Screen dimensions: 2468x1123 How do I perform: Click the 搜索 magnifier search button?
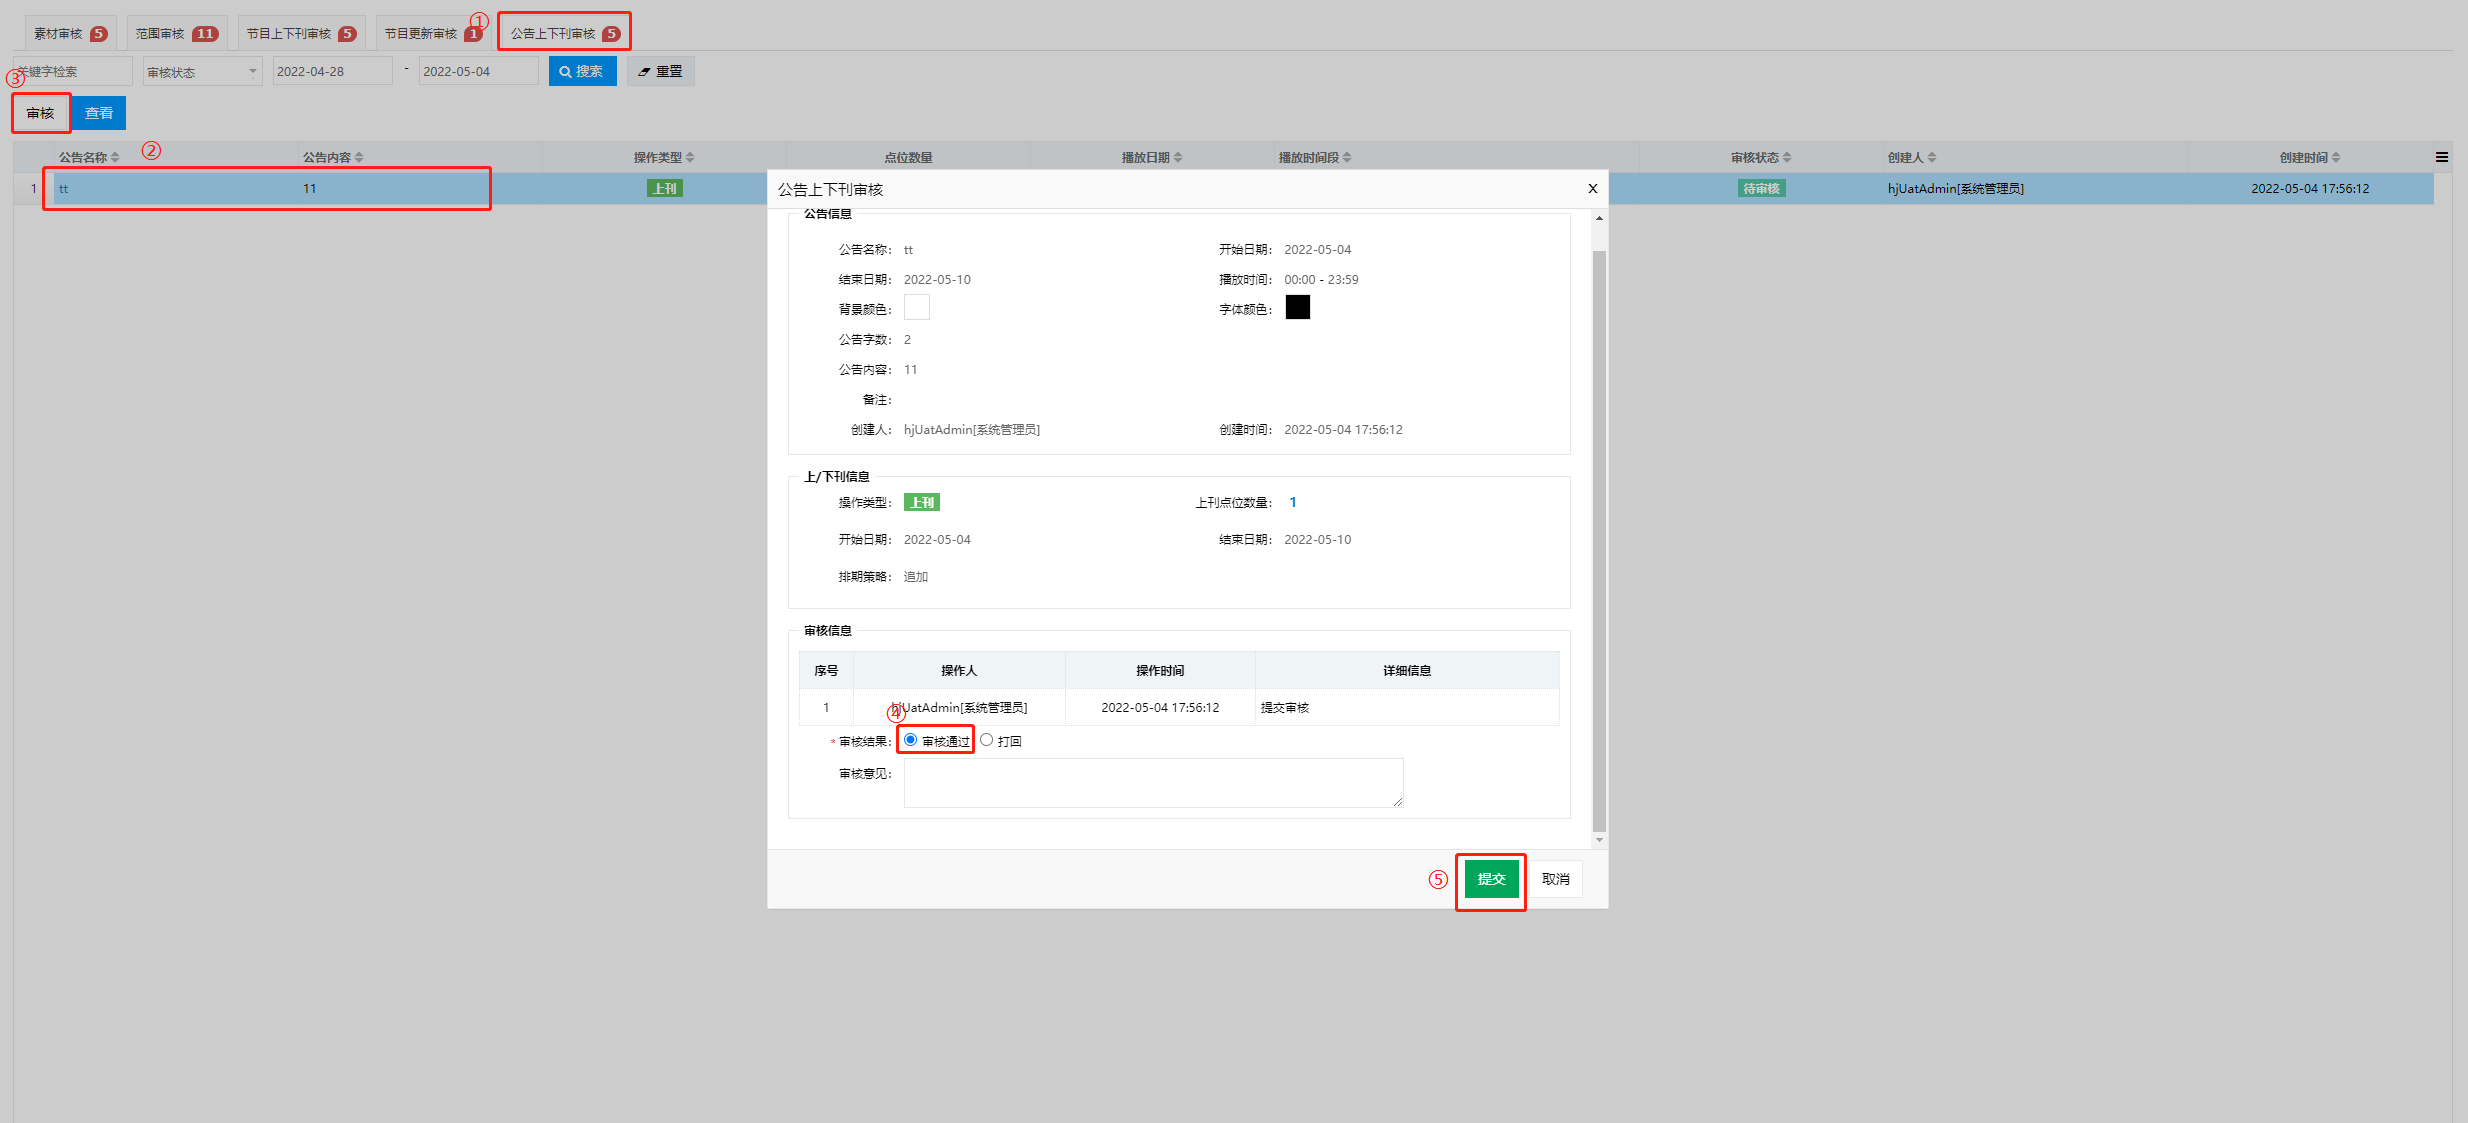[582, 71]
